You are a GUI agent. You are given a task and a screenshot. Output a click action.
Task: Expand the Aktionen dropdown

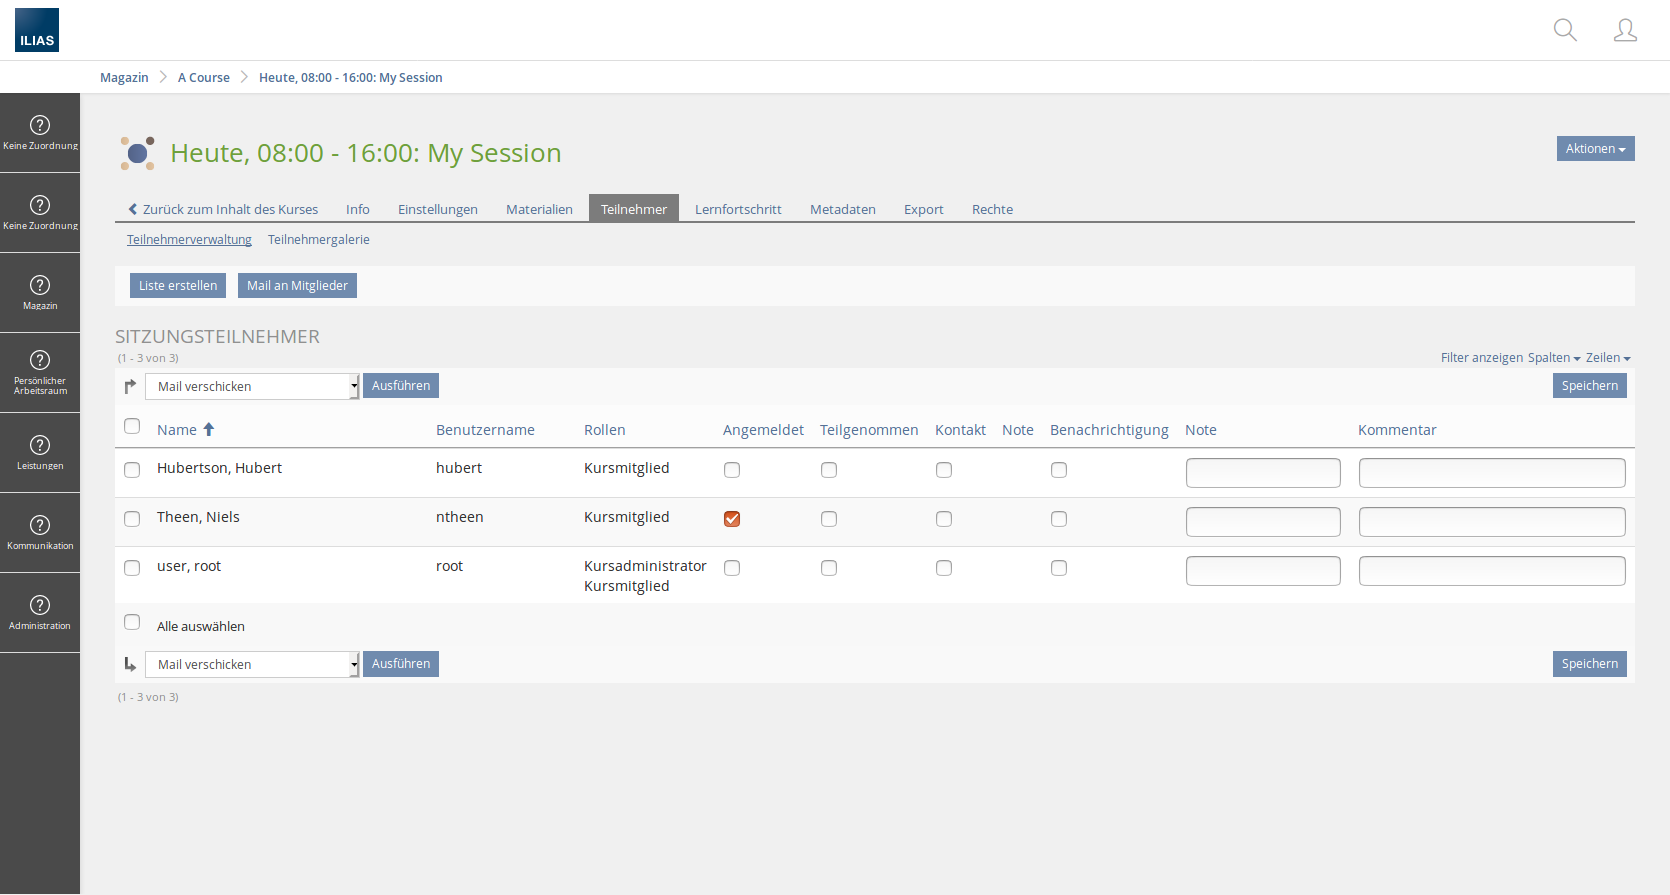(x=1595, y=149)
